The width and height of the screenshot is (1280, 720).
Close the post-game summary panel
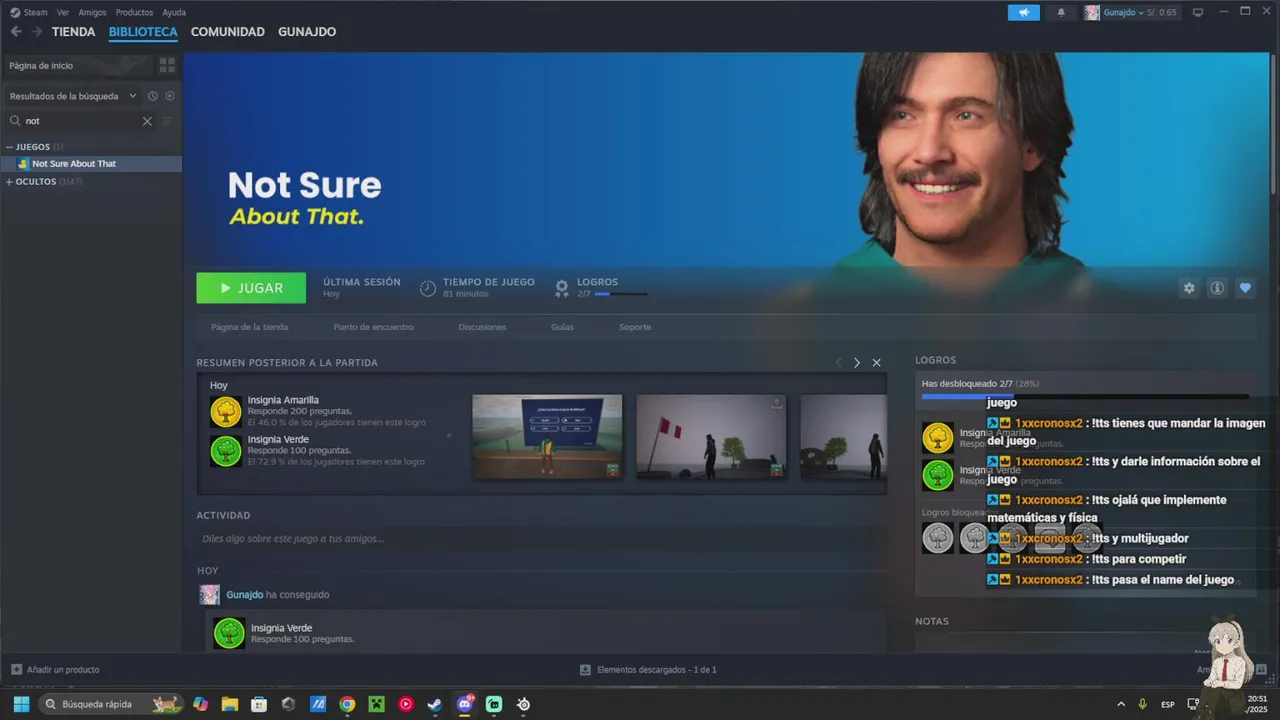pyautogui.click(x=876, y=362)
